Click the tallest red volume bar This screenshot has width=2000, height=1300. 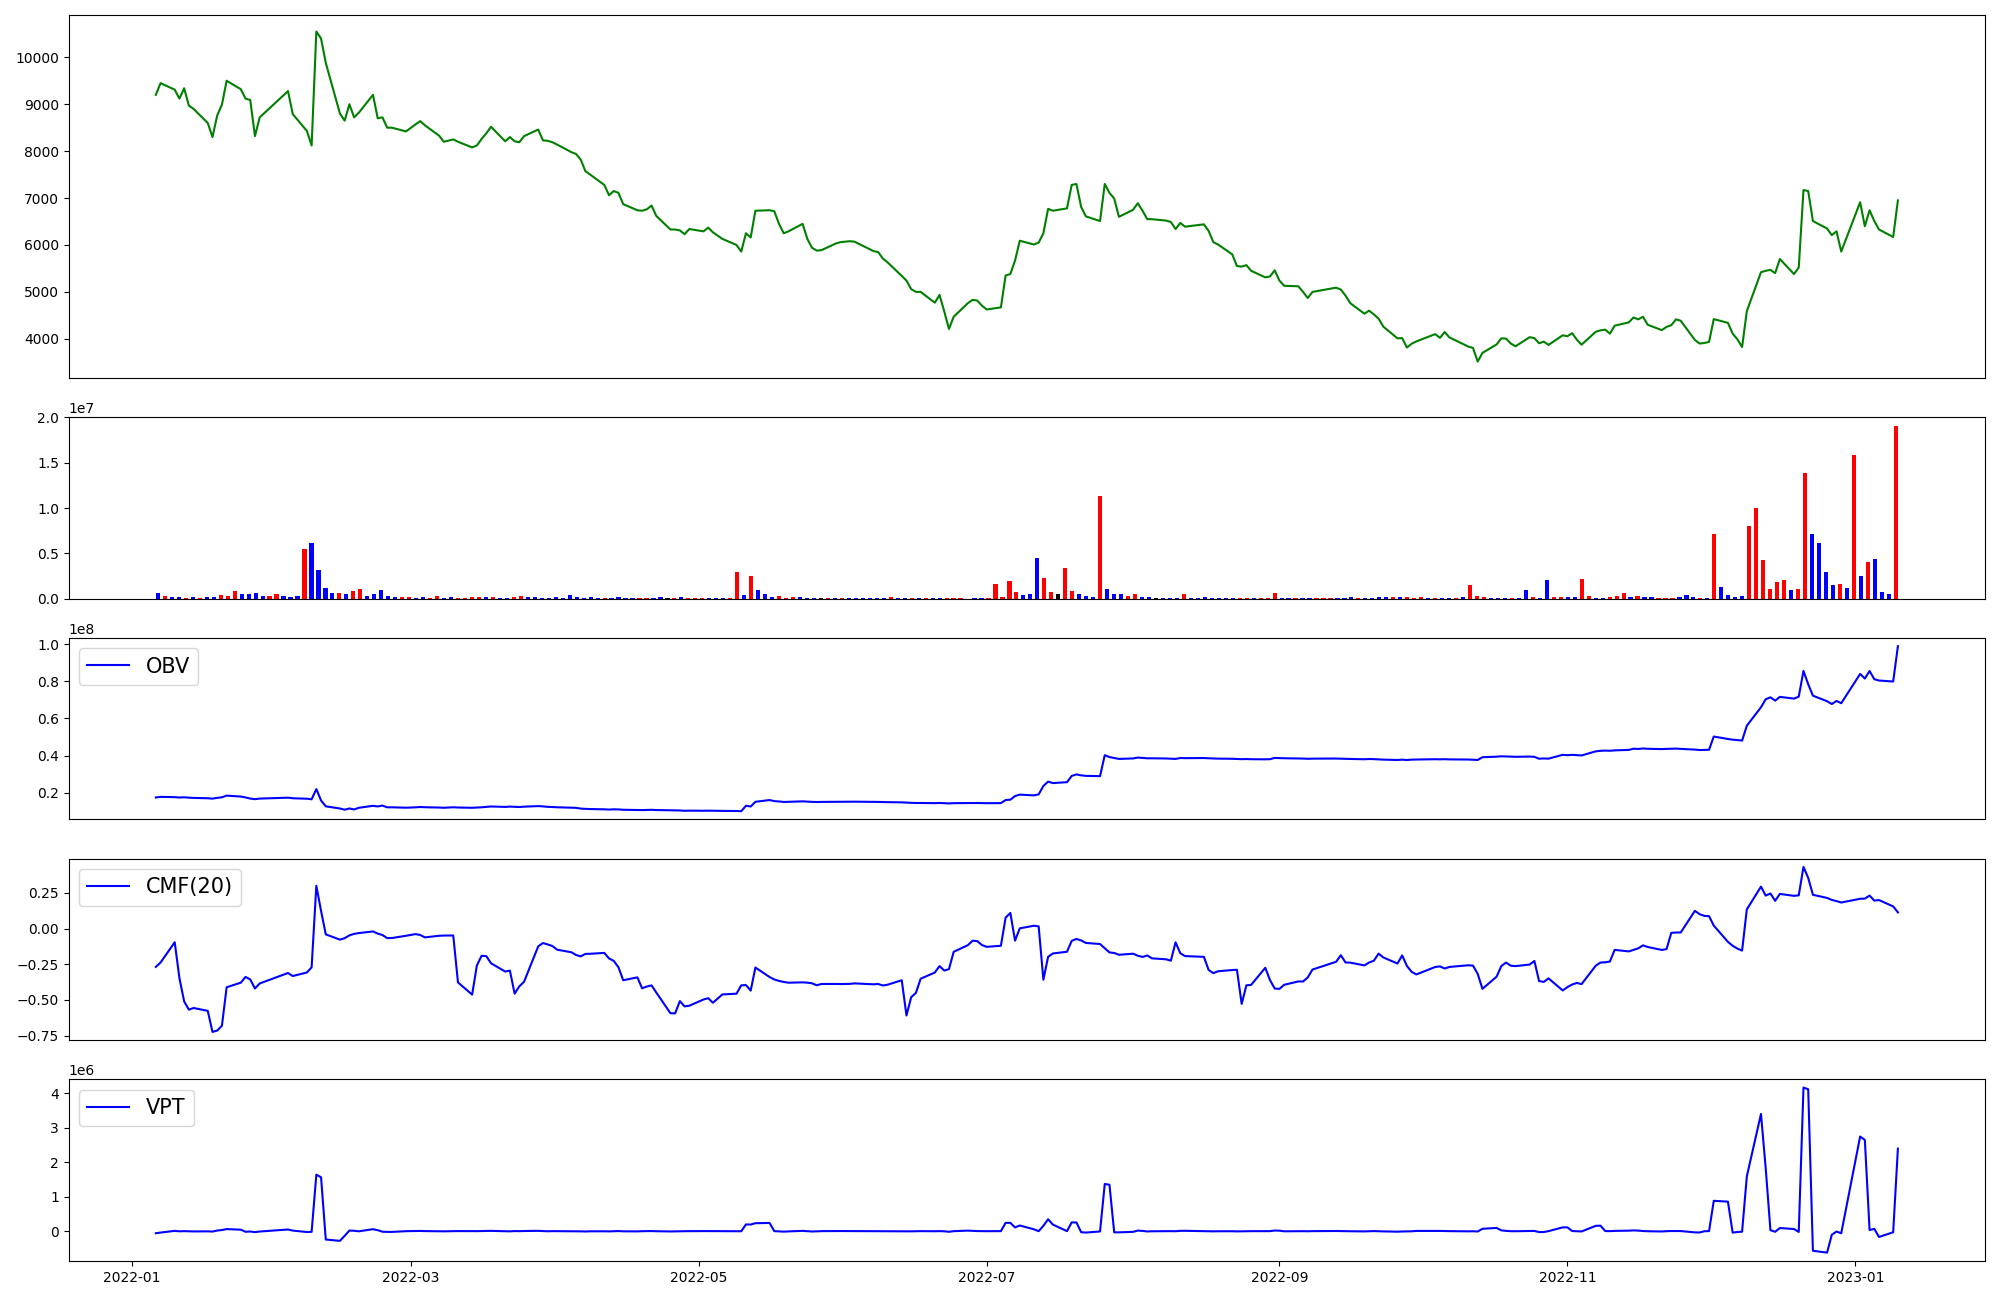(x=1895, y=512)
